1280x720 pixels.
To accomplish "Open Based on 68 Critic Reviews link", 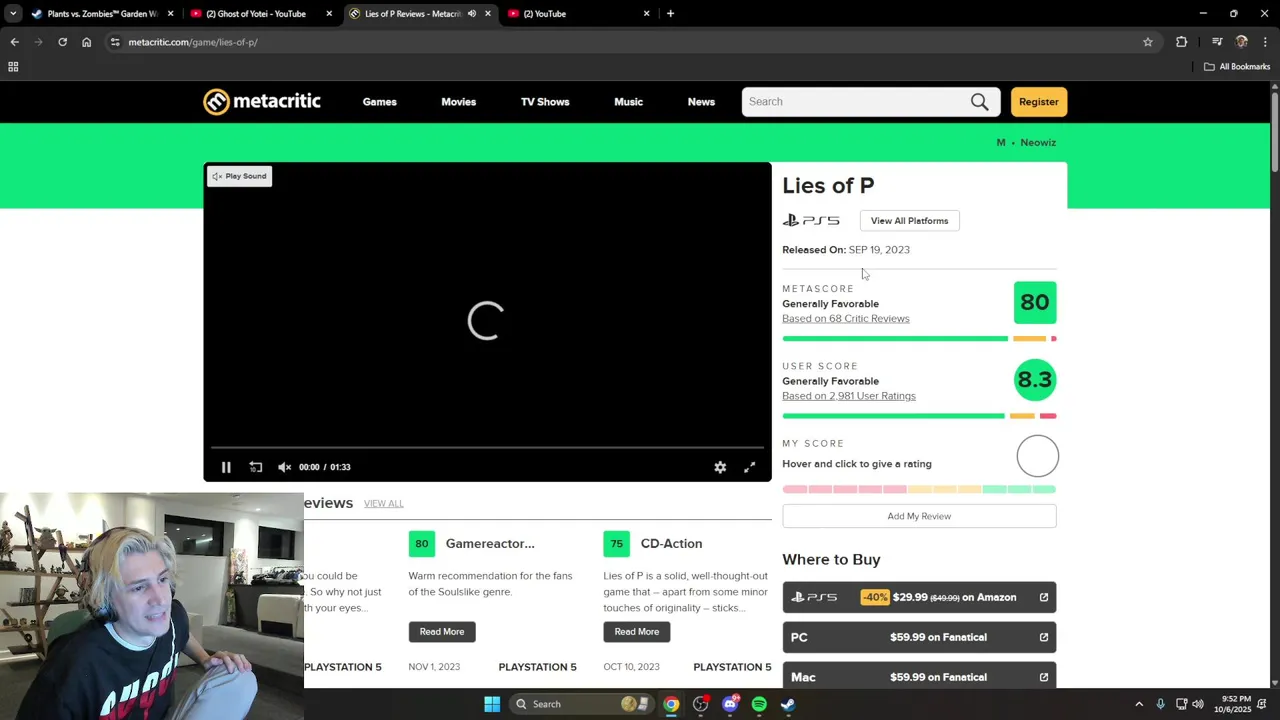I will click(845, 319).
